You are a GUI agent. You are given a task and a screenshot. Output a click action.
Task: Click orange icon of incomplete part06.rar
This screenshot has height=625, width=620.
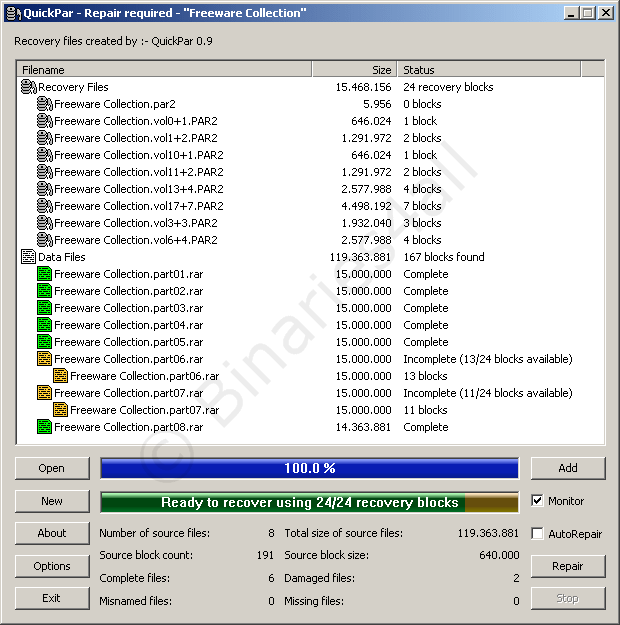44,359
